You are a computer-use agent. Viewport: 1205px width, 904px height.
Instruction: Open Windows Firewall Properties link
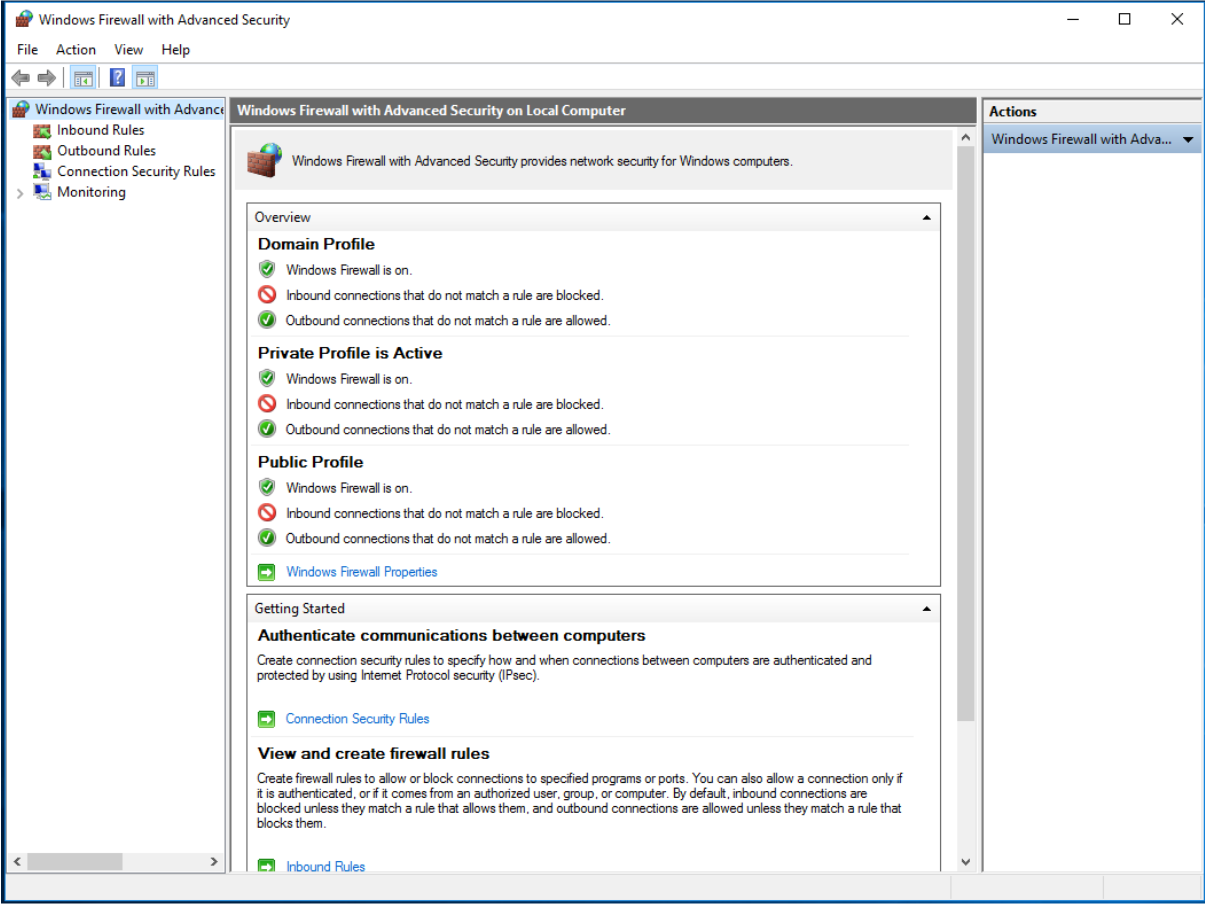tap(361, 572)
